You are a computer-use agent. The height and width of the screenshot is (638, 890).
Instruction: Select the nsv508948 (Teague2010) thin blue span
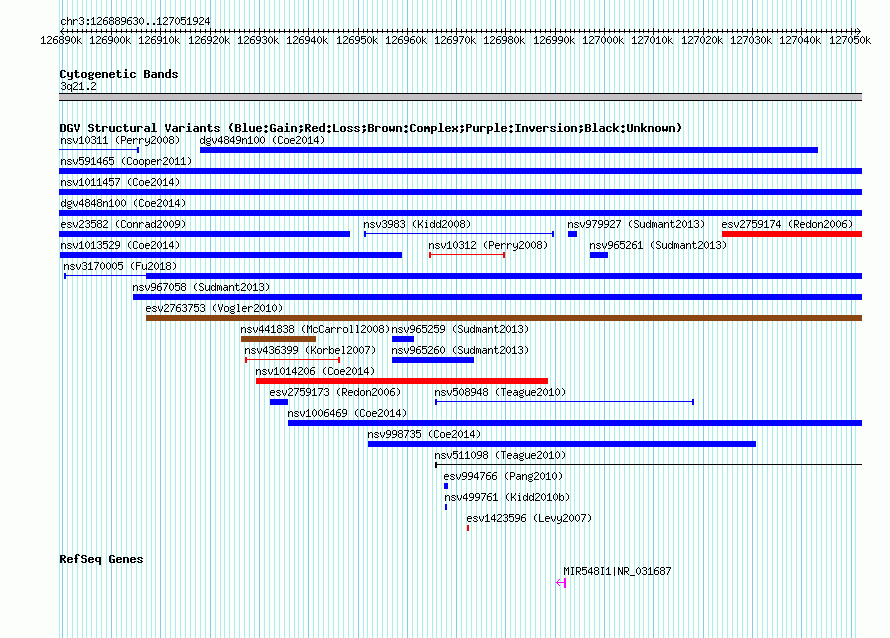click(564, 402)
